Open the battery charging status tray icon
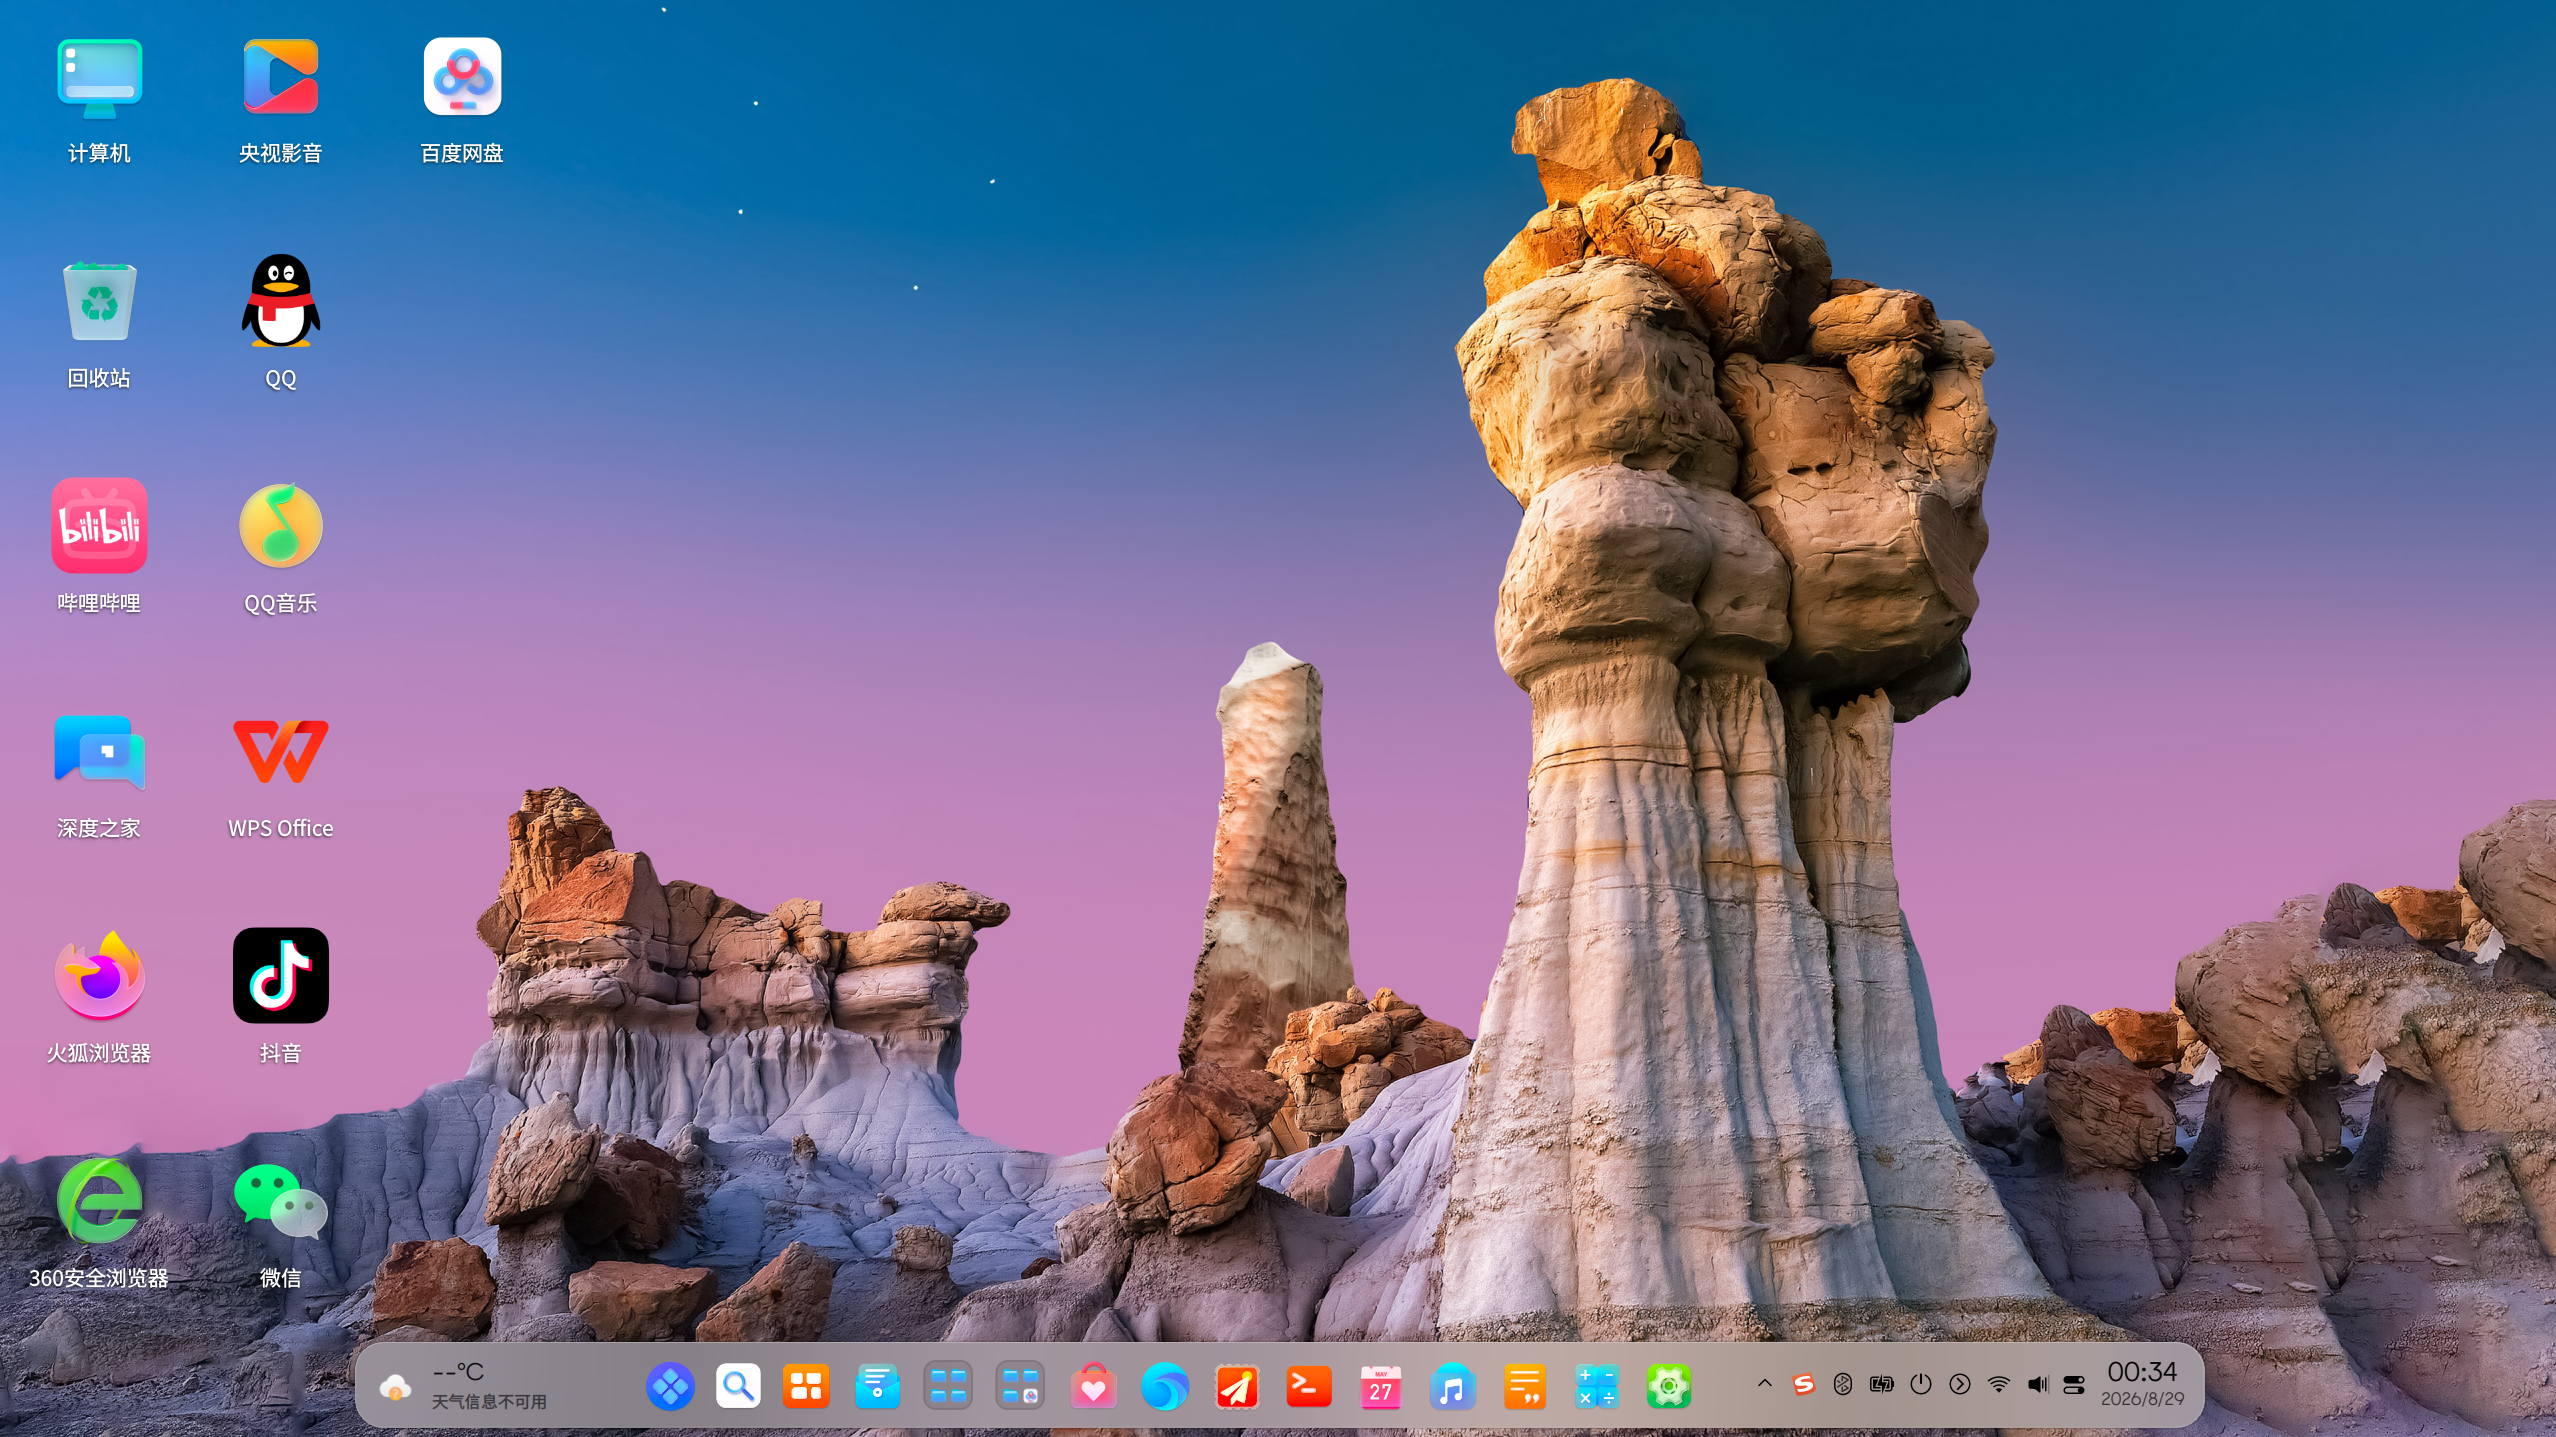The width and height of the screenshot is (2556, 1437). coord(1882,1384)
